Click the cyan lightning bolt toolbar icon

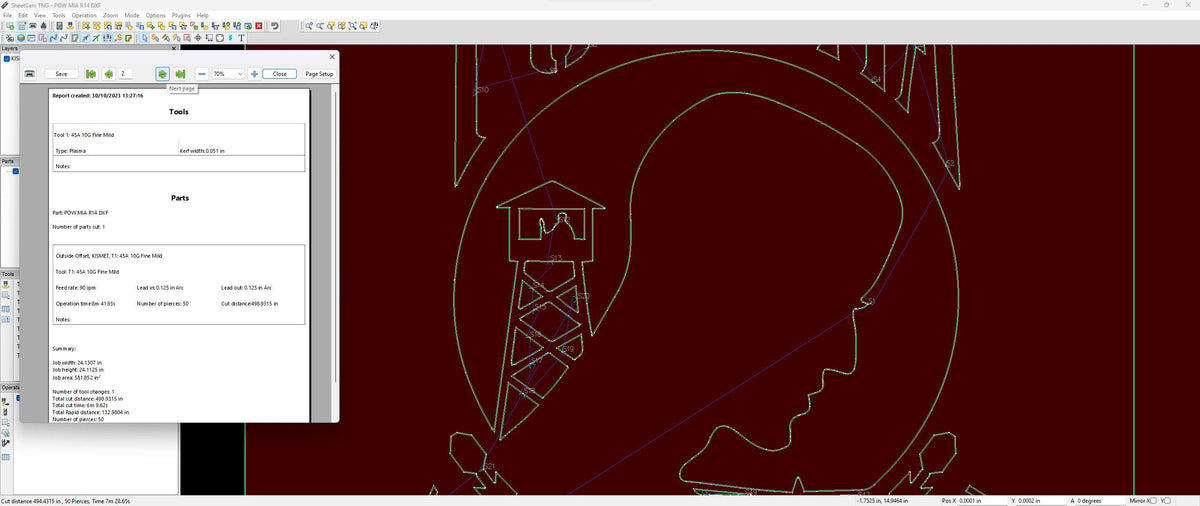tap(230, 38)
